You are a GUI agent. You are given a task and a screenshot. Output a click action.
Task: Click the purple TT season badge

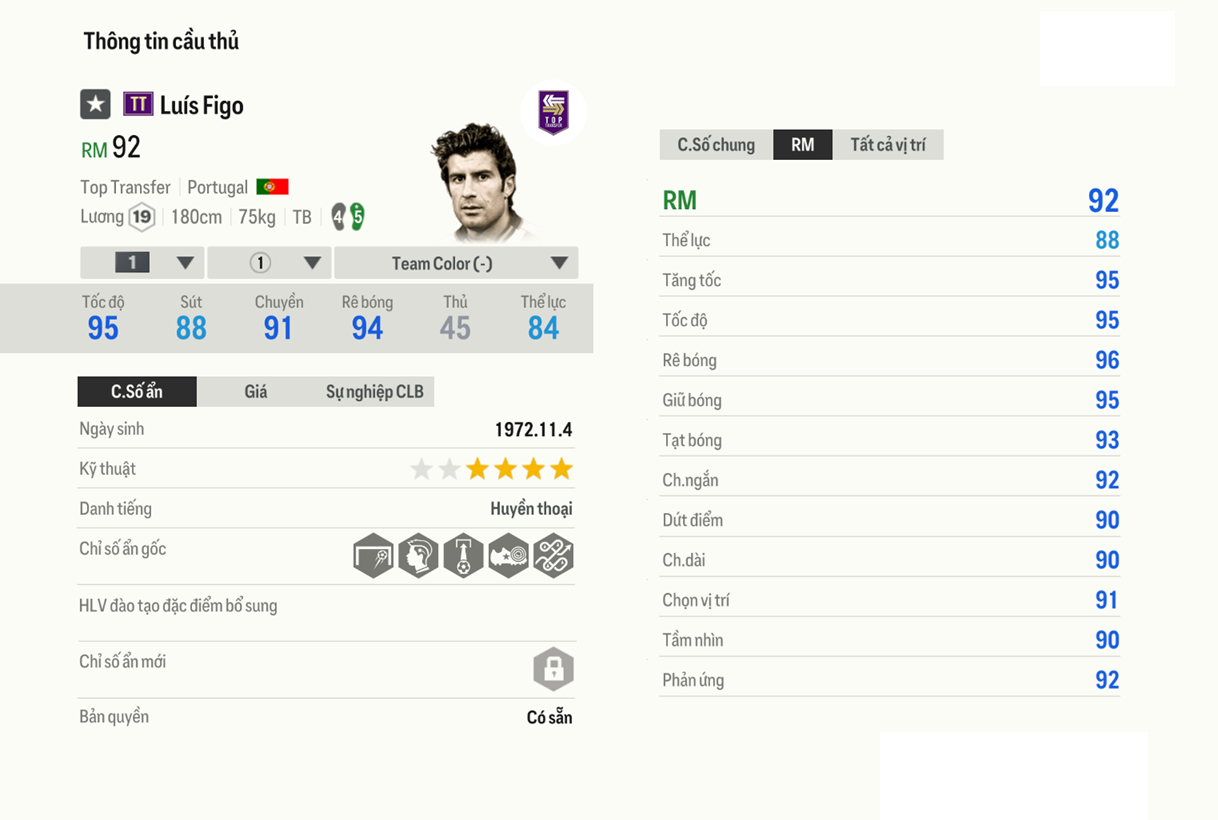138,104
